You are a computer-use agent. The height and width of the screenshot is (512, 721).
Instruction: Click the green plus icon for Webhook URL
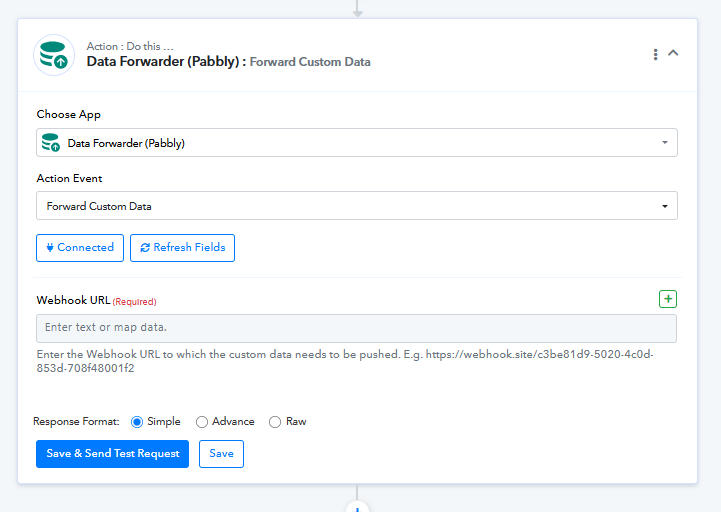tap(668, 299)
